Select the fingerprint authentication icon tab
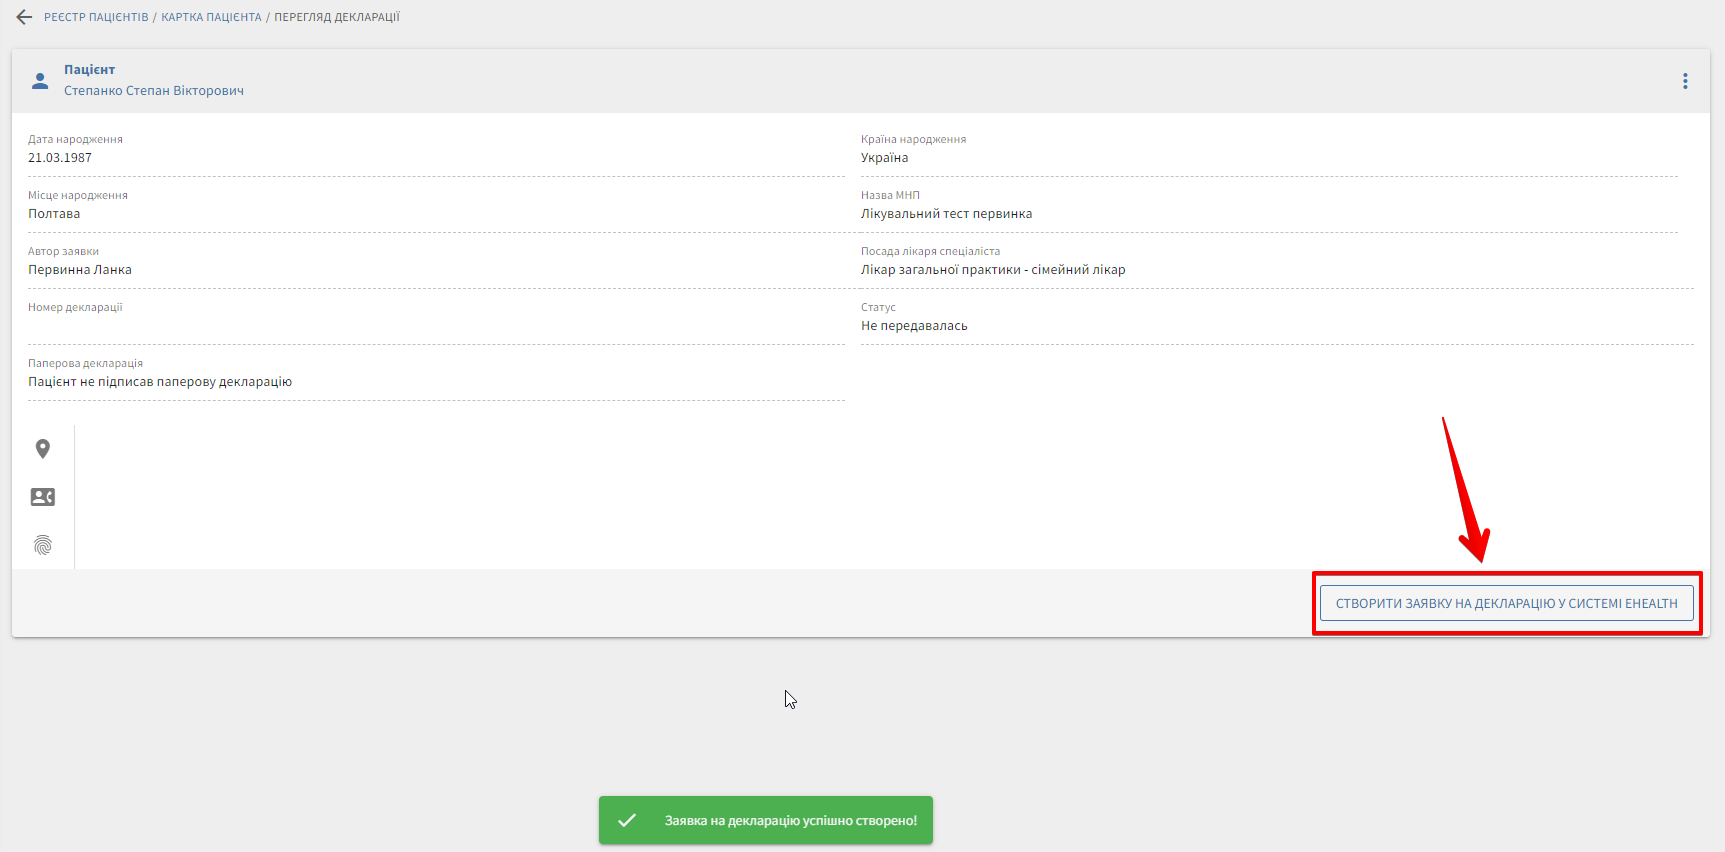Viewport: 1725px width, 852px height. 42,545
